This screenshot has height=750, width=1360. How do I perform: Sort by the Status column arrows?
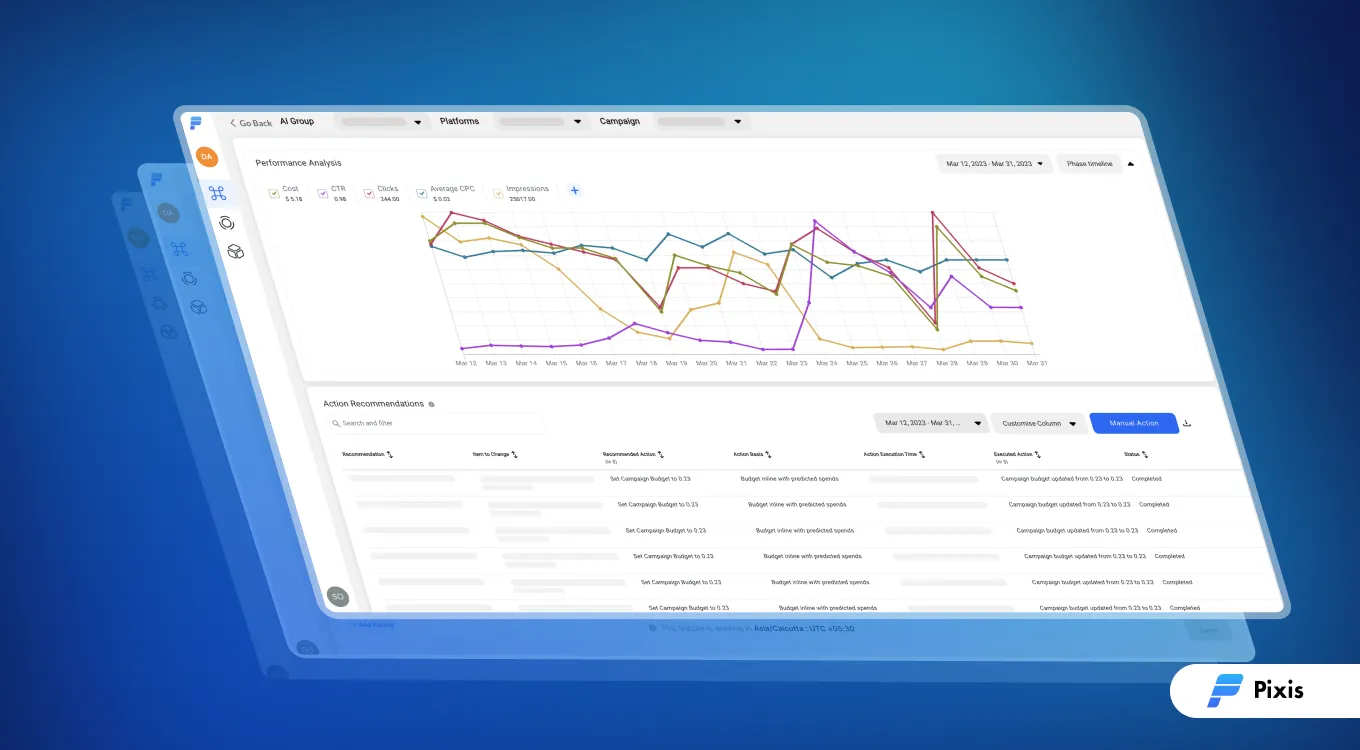(x=1144, y=454)
